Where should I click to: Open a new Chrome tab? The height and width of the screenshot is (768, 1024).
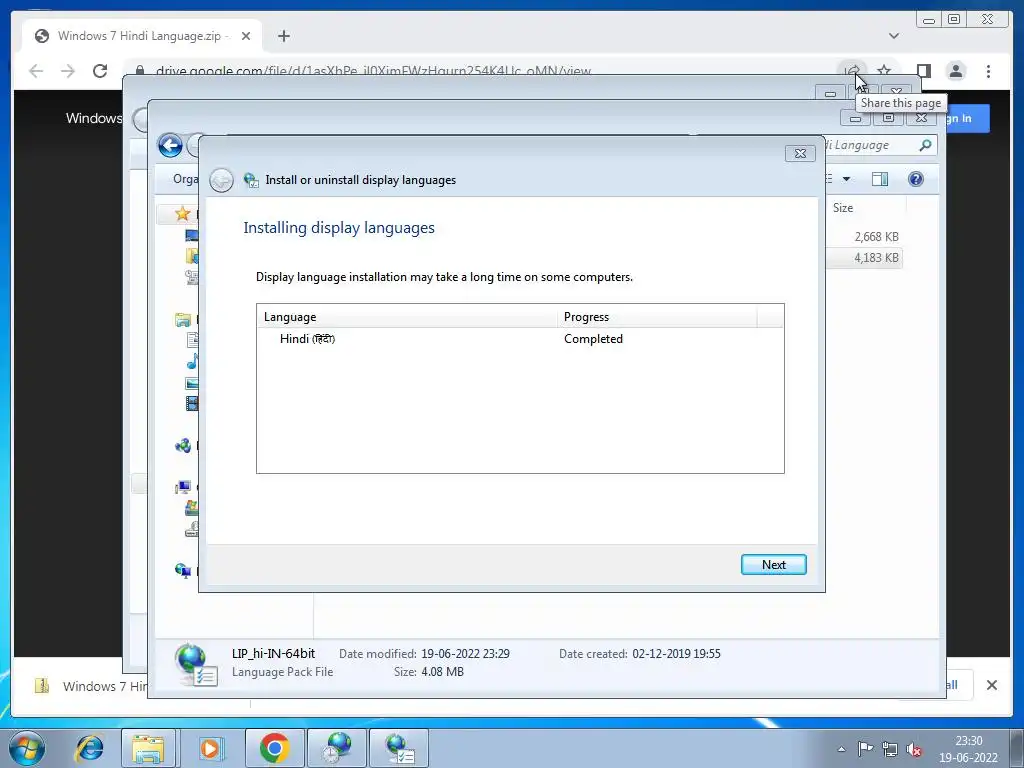pos(283,36)
